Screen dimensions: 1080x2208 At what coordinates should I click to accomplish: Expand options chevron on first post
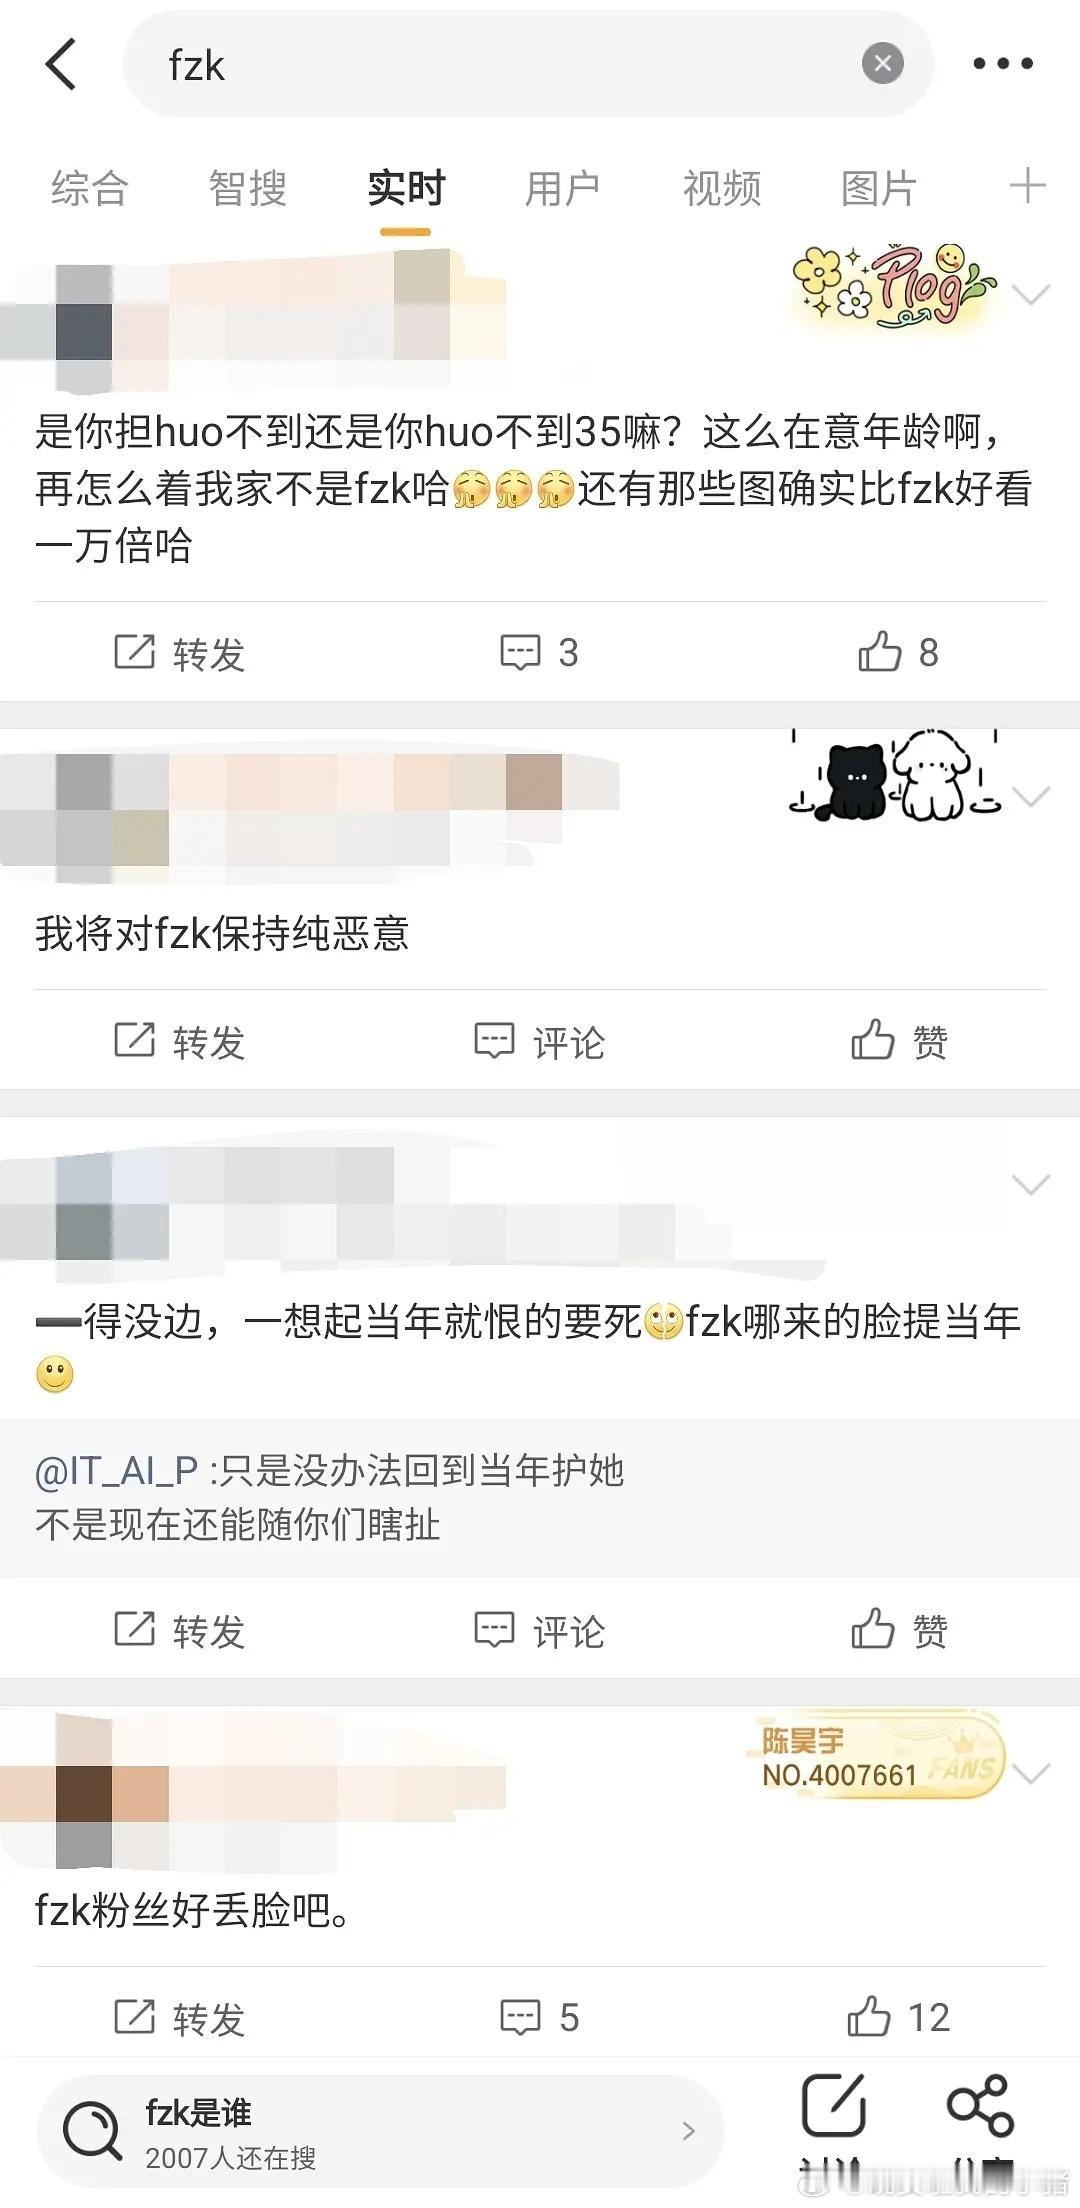point(1031,294)
